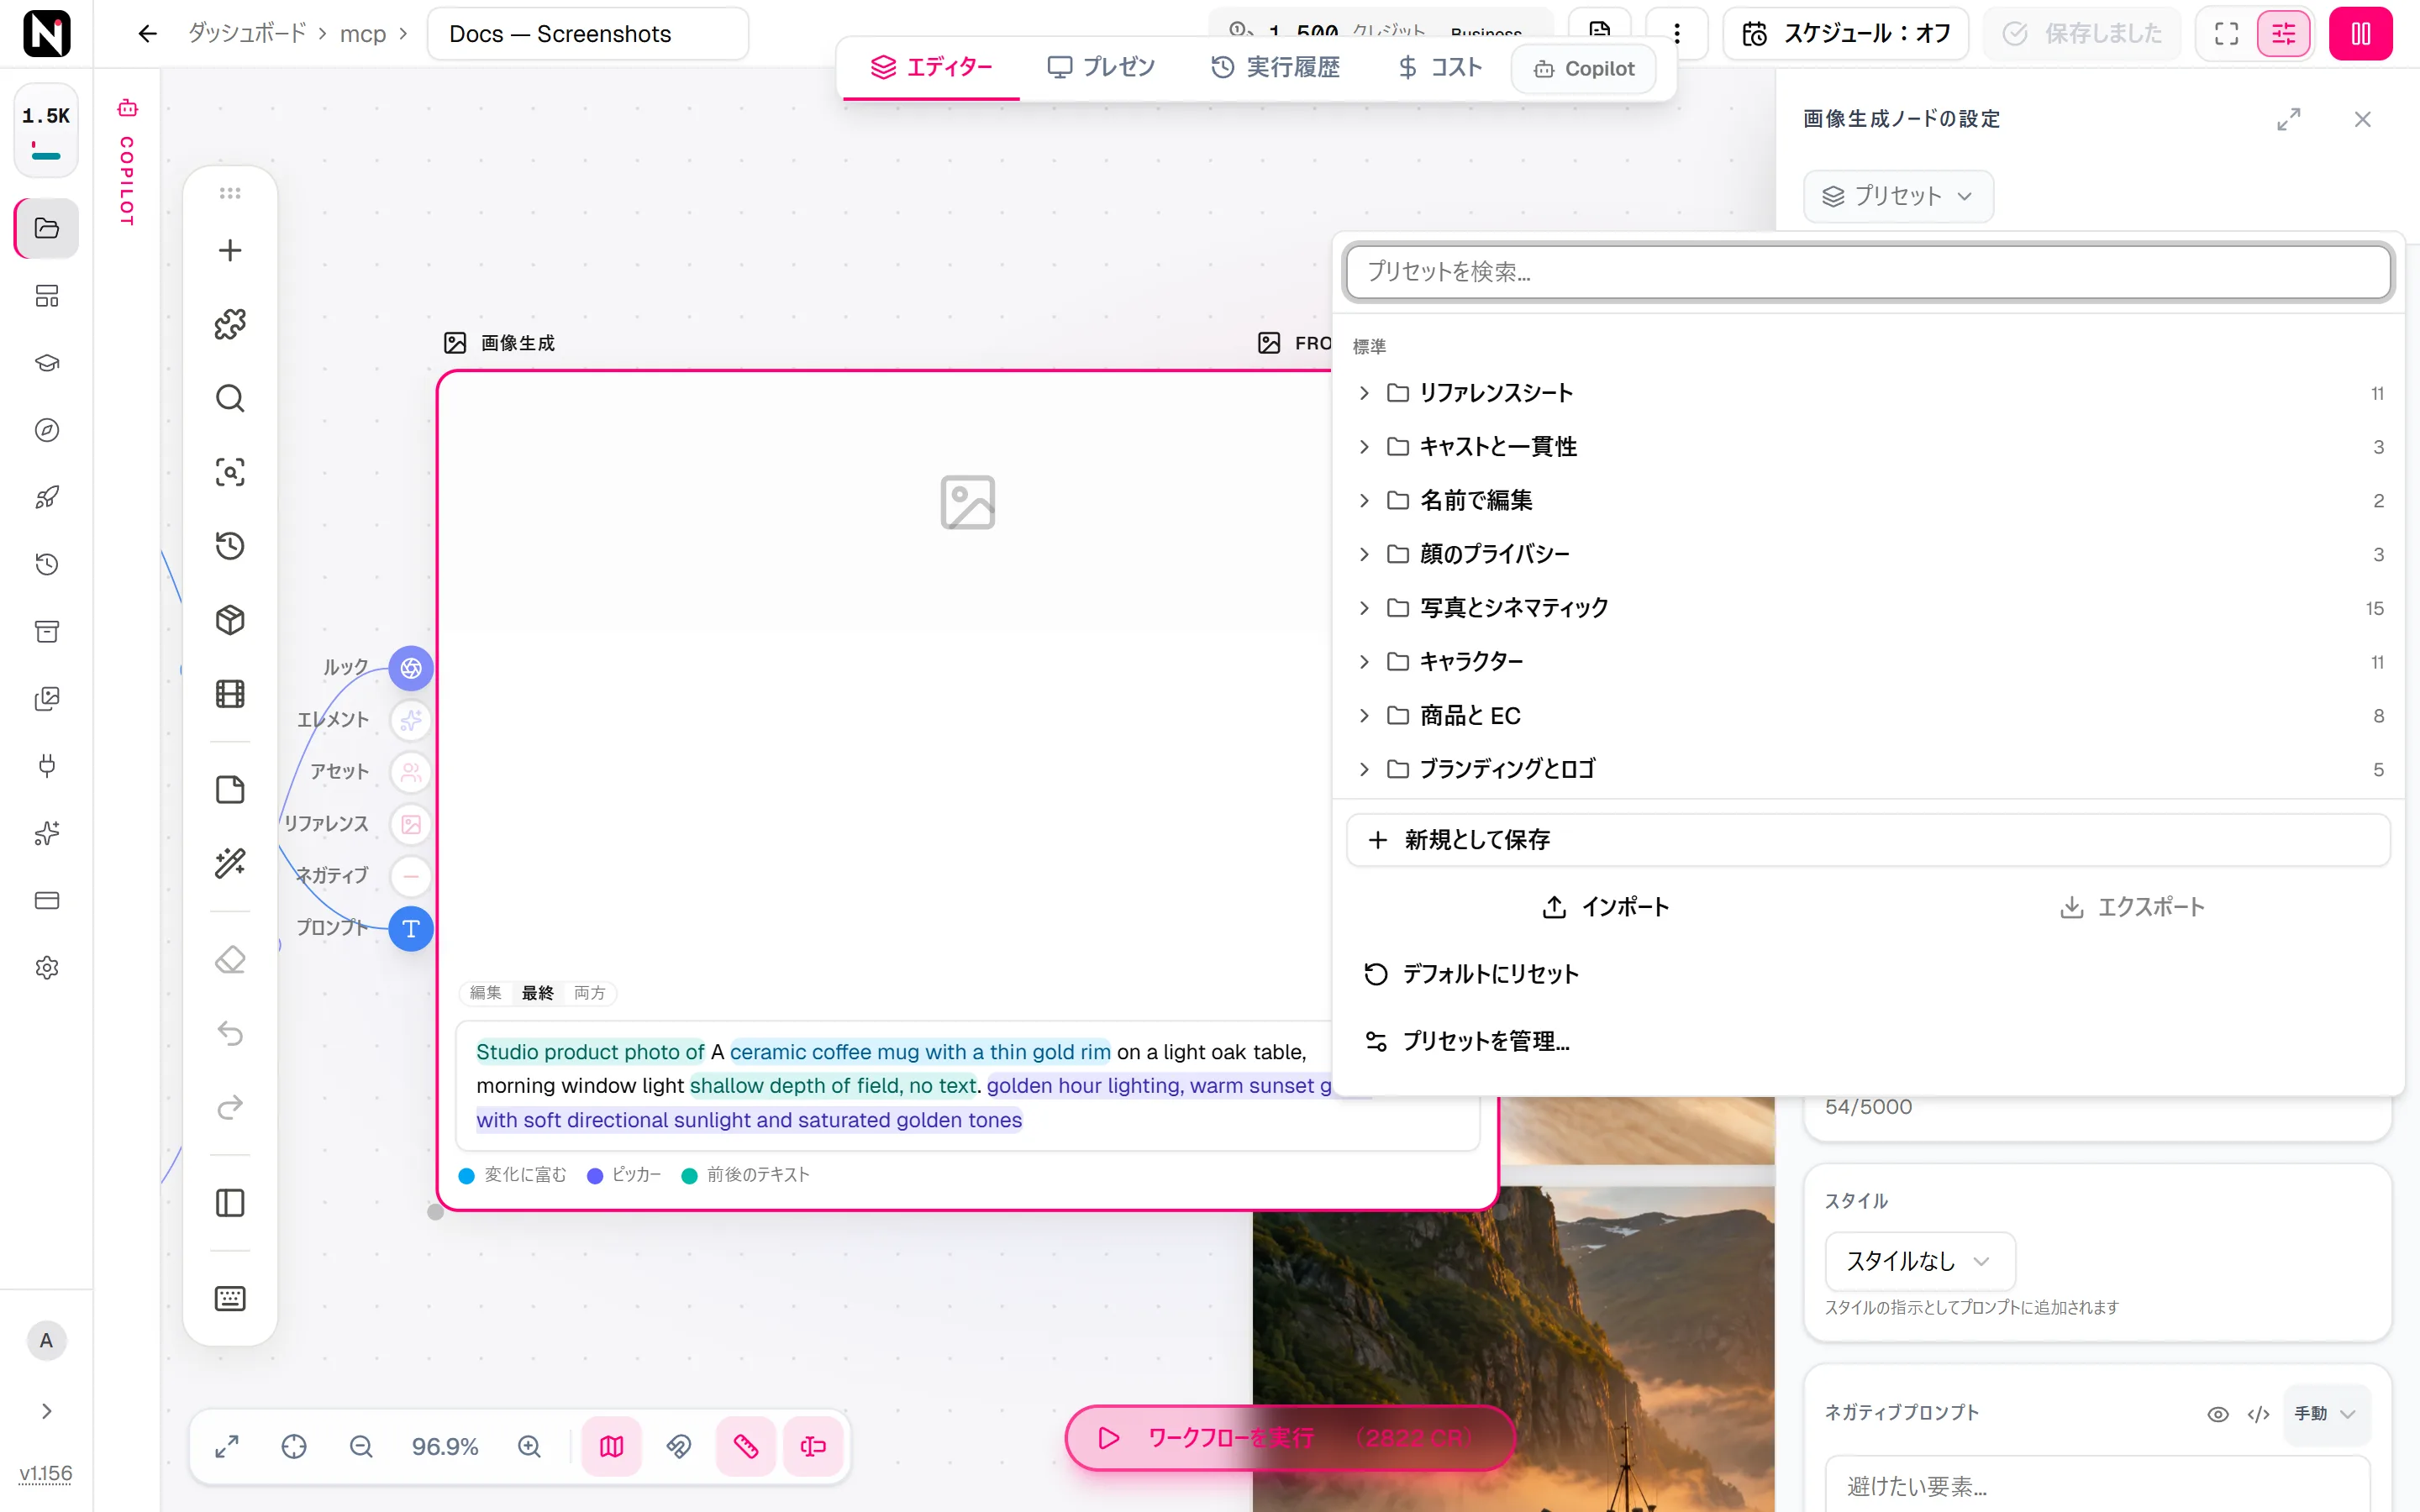Expand the 写真とシネマティック folder

coord(1867,608)
